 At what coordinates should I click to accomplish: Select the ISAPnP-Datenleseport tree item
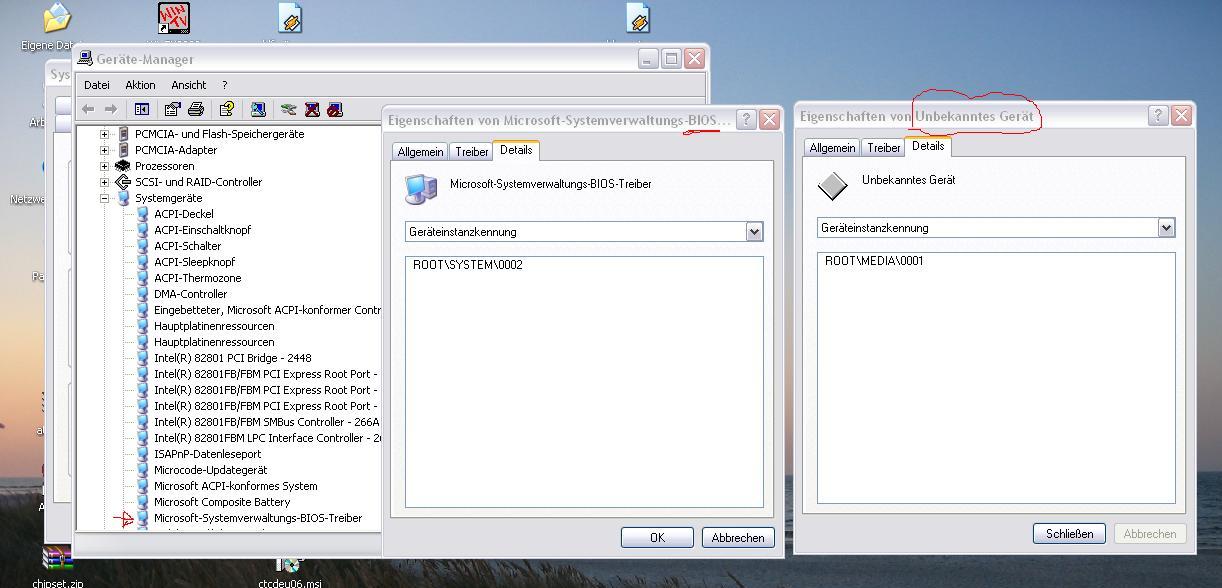coord(207,454)
